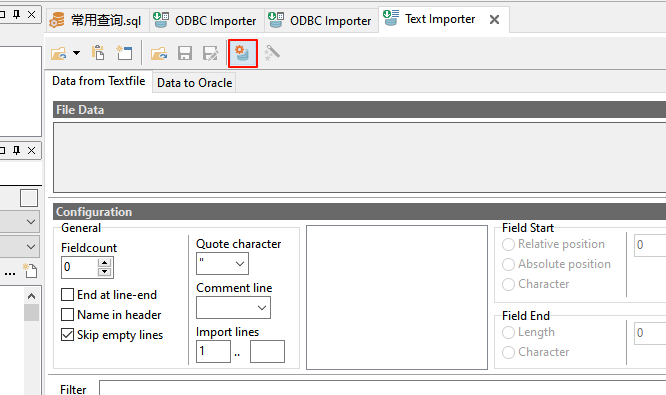Click the magic wand wizard icon
Viewport: 666px width, 395px height.
272,53
